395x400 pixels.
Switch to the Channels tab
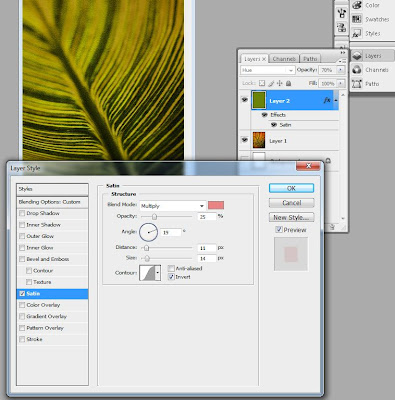[x=284, y=59]
